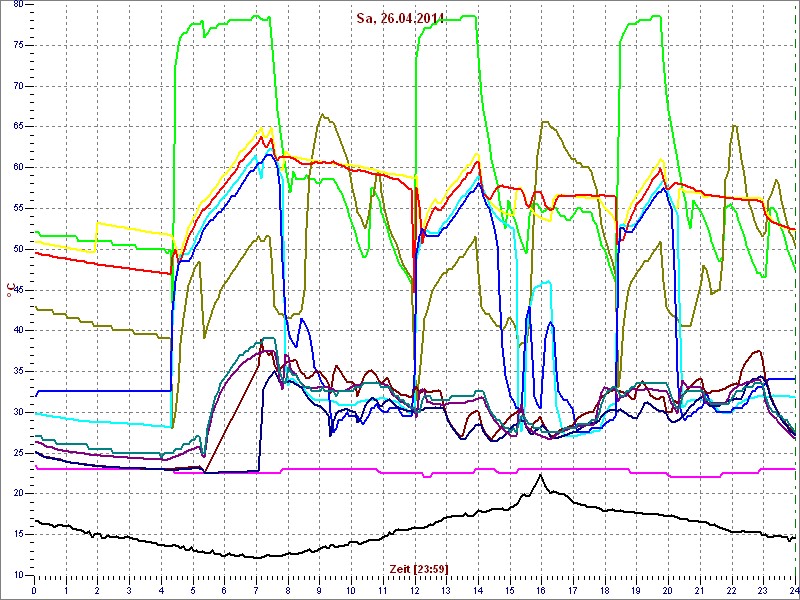Select hour 8 on the time axis
The height and width of the screenshot is (600, 800).
[287, 590]
